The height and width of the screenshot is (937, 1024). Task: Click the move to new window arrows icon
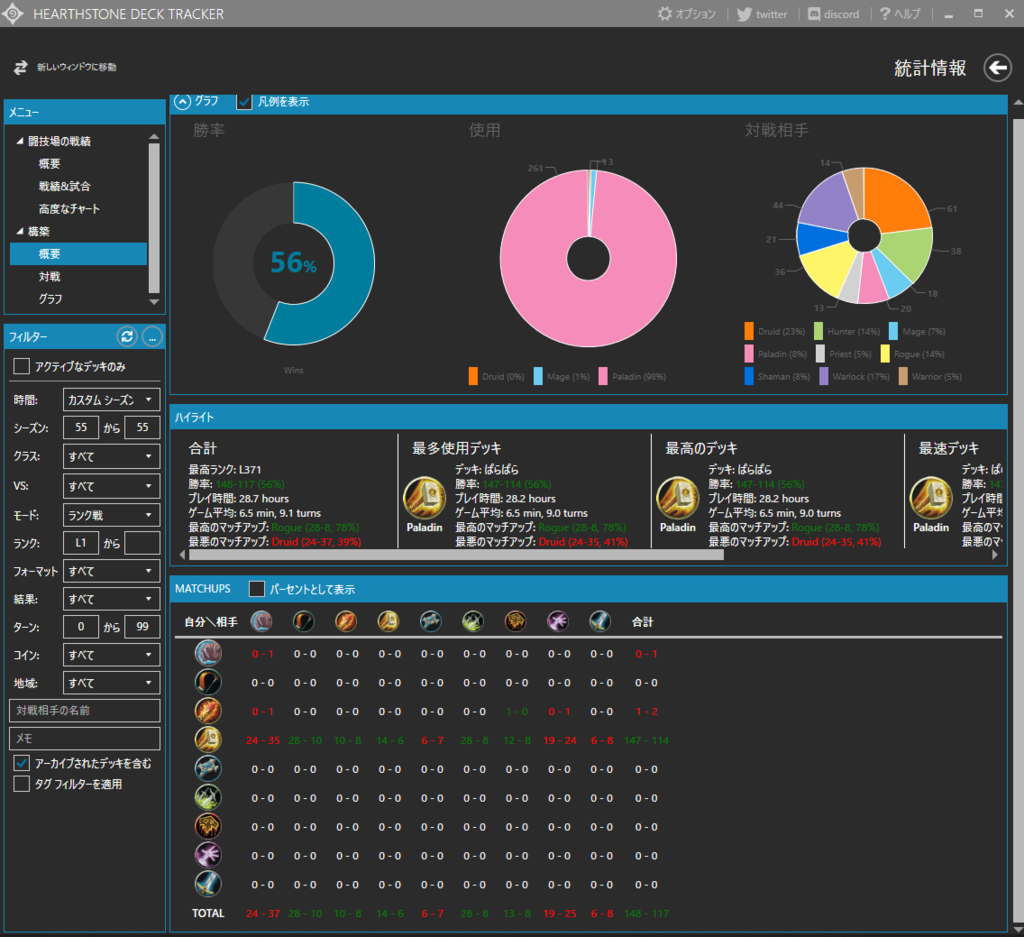pyautogui.click(x=21, y=67)
